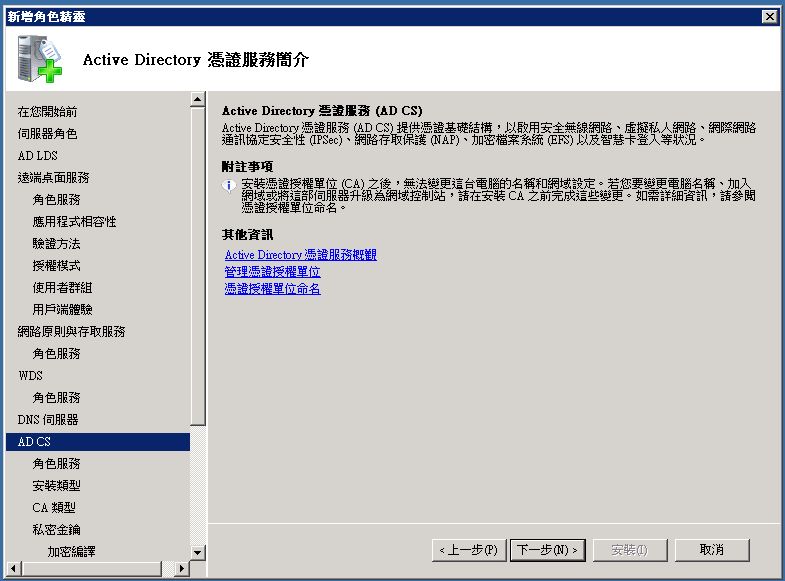Click the 下一步(N) button
The height and width of the screenshot is (581, 785).
tap(547, 550)
